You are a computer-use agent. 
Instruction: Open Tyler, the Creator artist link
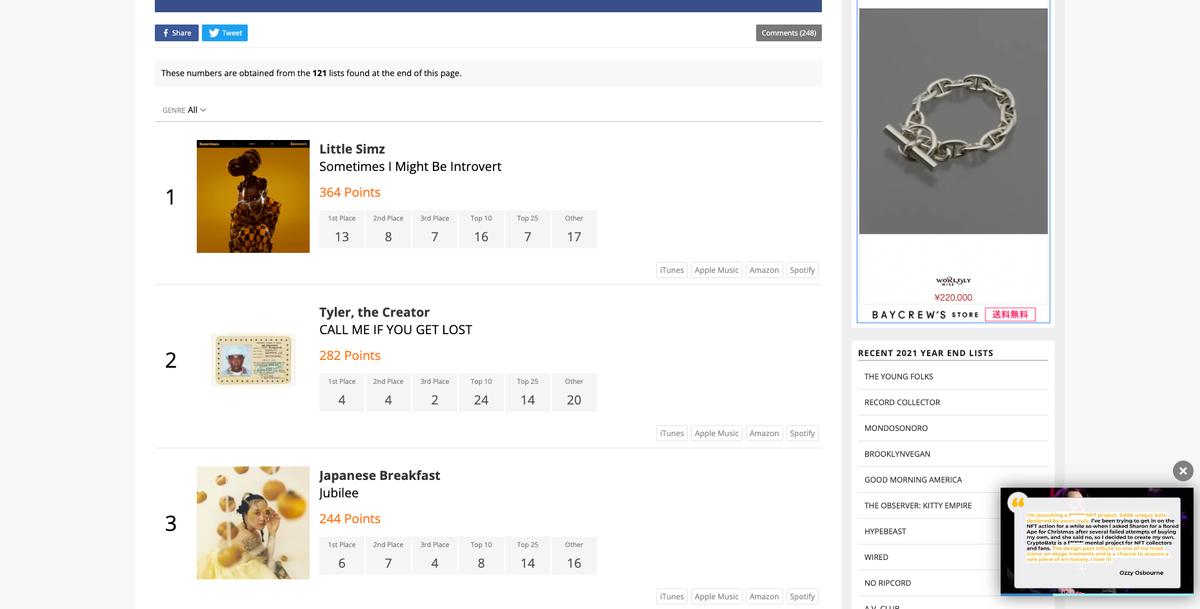374,312
